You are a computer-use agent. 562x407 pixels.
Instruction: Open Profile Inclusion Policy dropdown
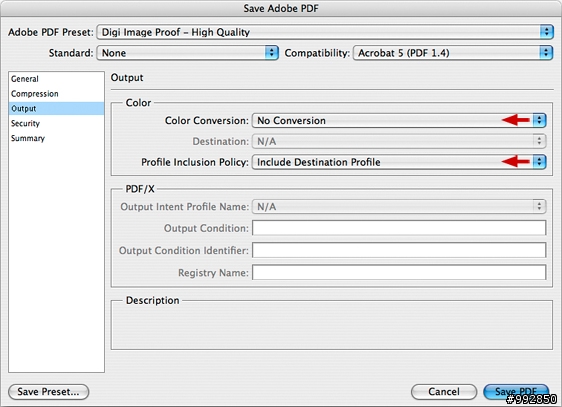click(399, 162)
